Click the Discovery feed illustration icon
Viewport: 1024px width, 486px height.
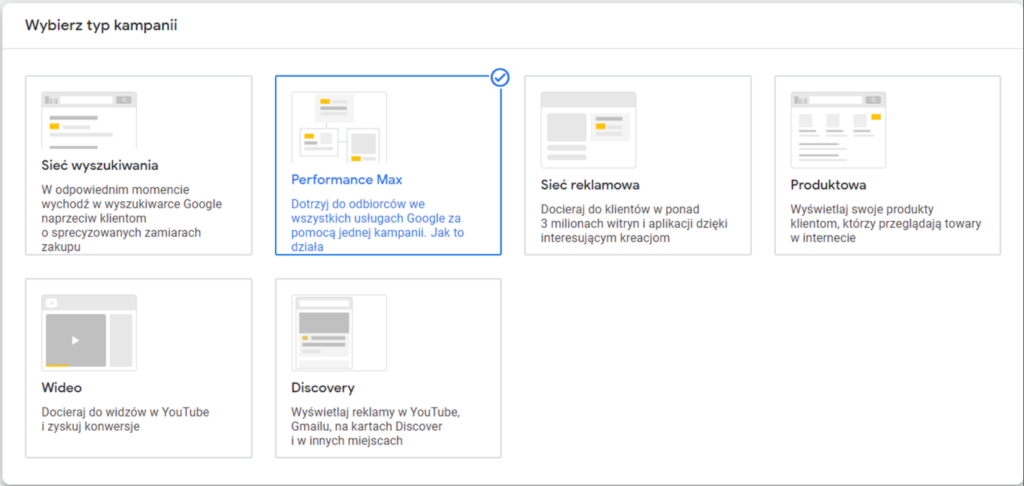(338, 331)
